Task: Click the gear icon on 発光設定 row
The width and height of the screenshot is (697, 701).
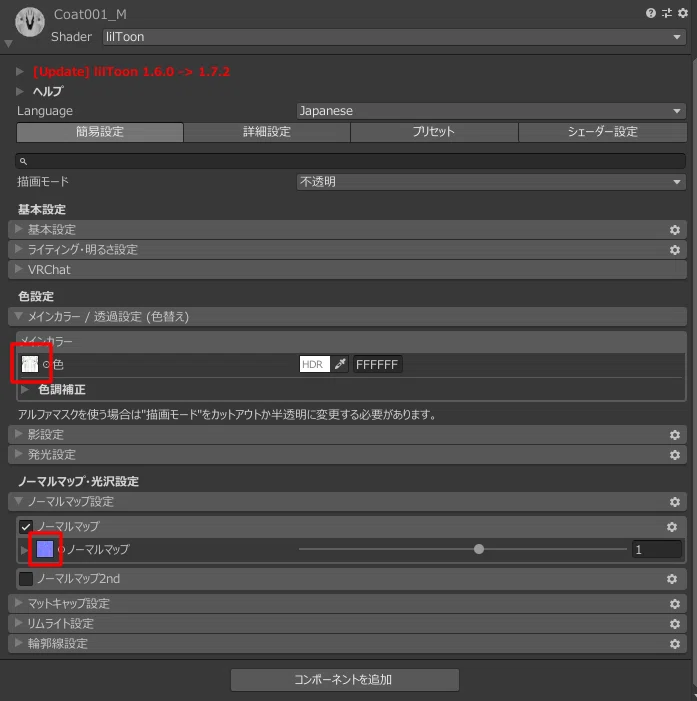Action: [x=675, y=455]
